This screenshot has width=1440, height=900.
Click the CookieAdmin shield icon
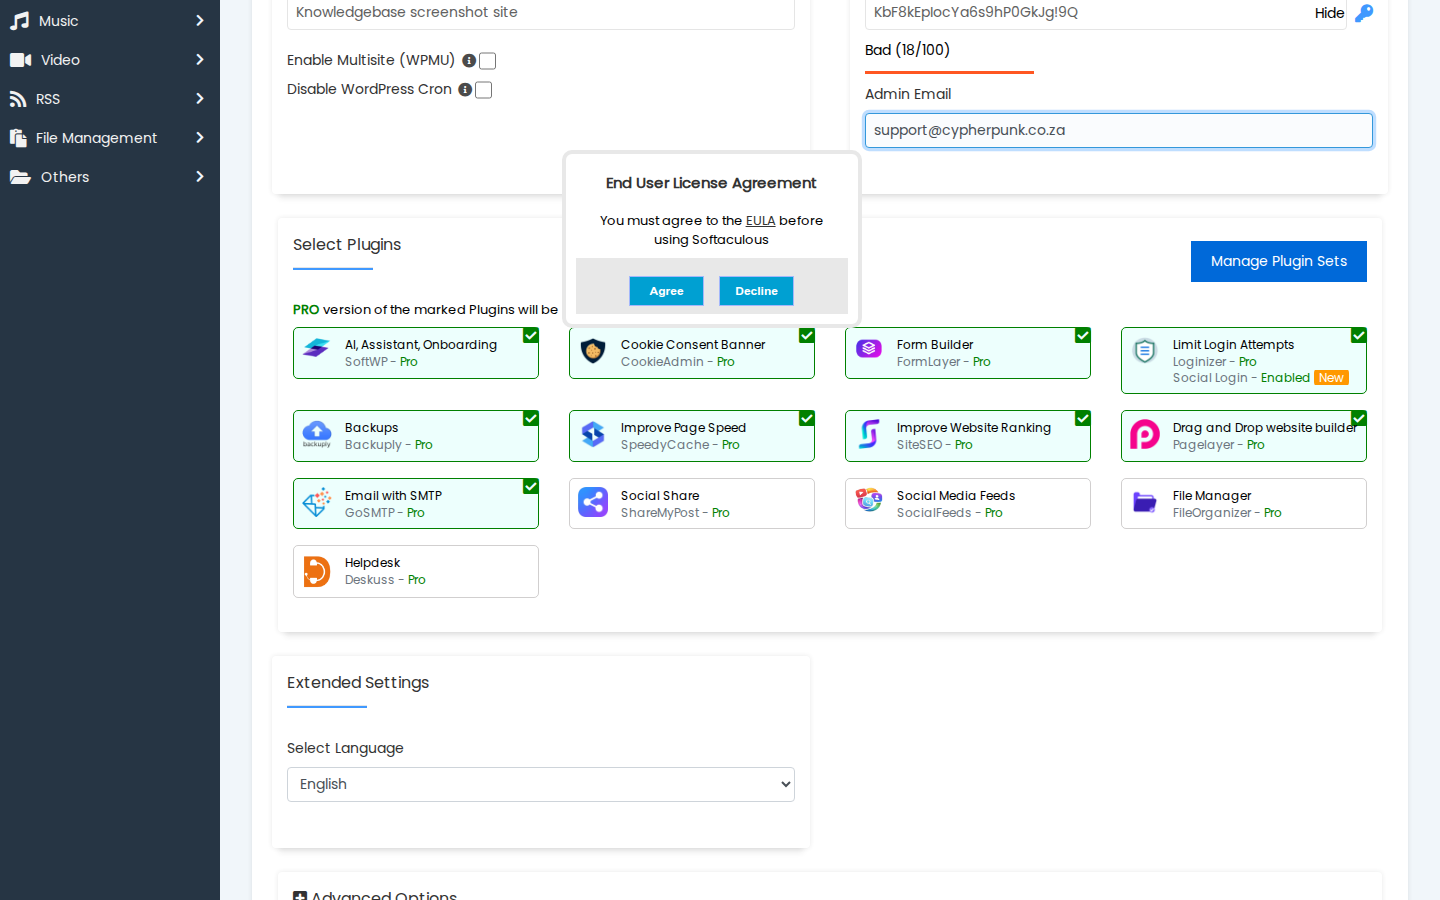pyautogui.click(x=593, y=351)
